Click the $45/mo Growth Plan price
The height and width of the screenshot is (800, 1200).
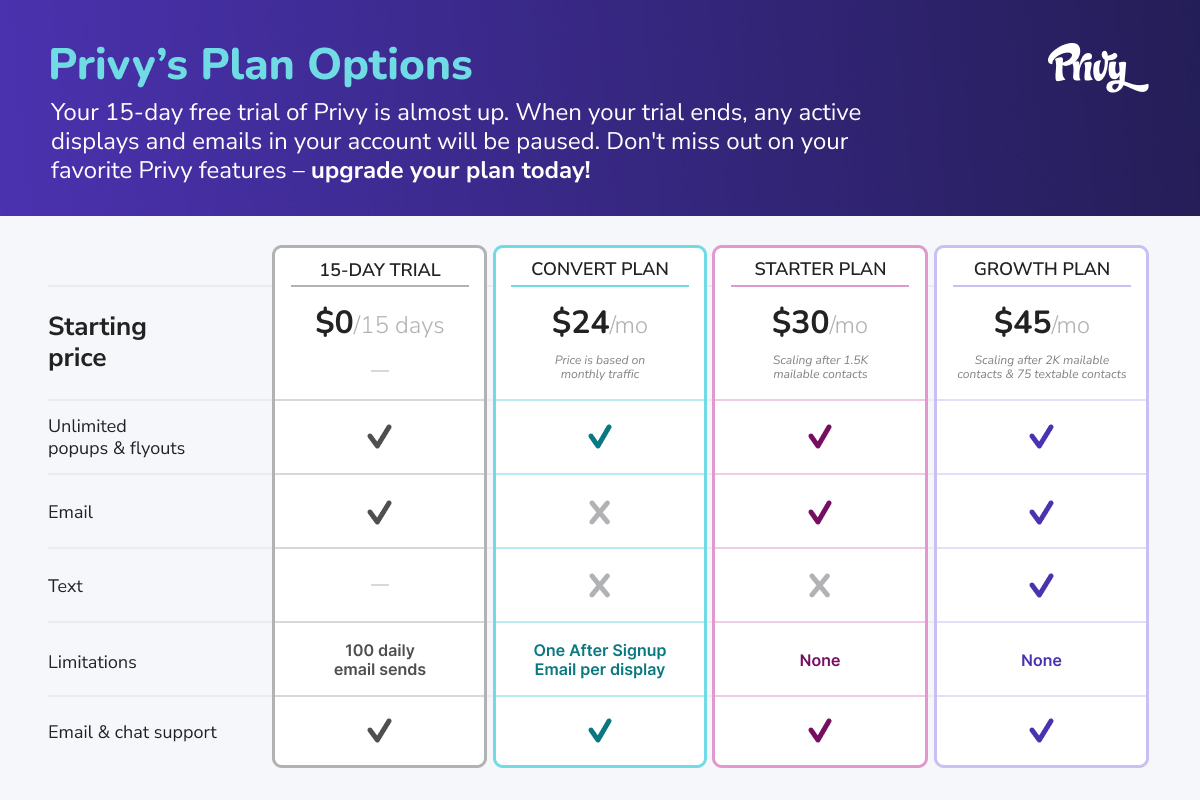(1041, 323)
